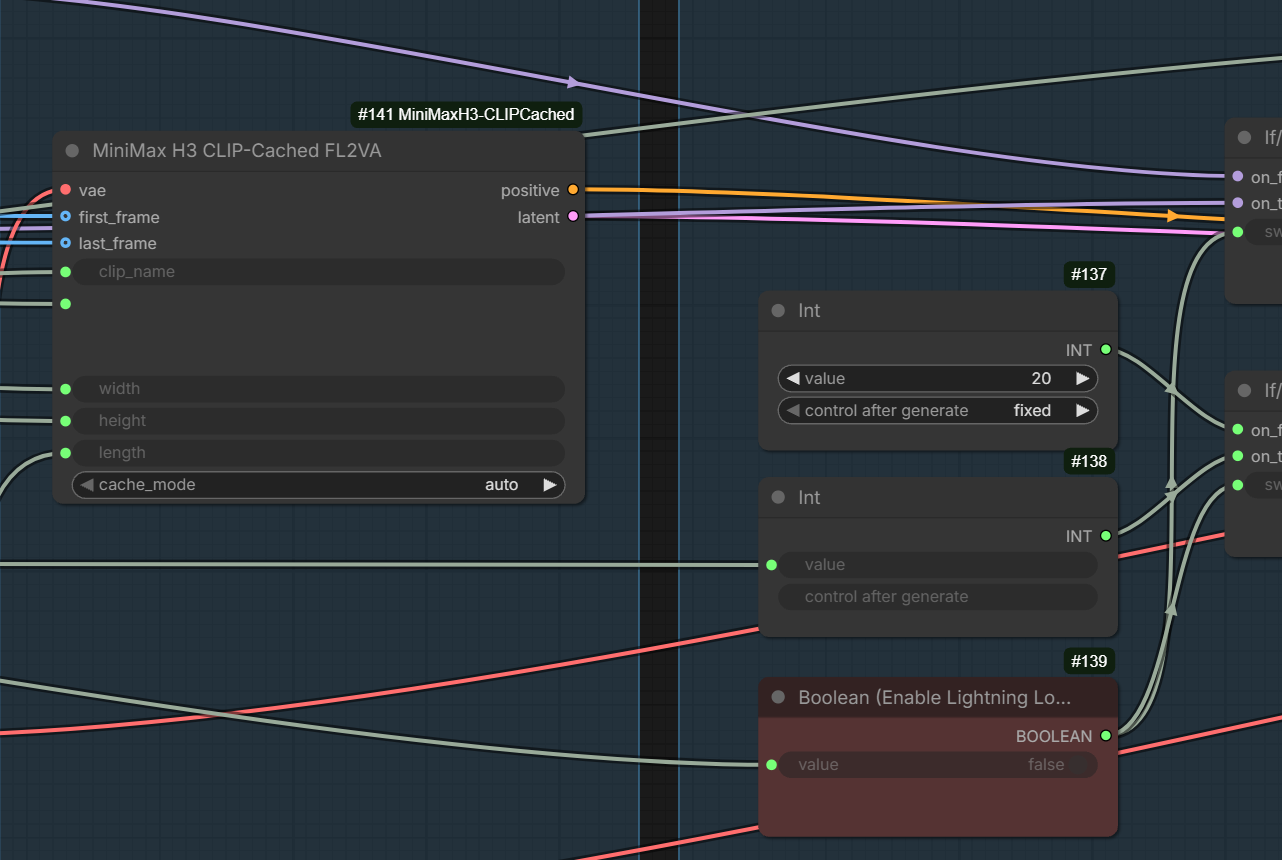Click the #141 MiniMaxH3-CLIPCached badge
The height and width of the screenshot is (860, 1282).
(466, 115)
